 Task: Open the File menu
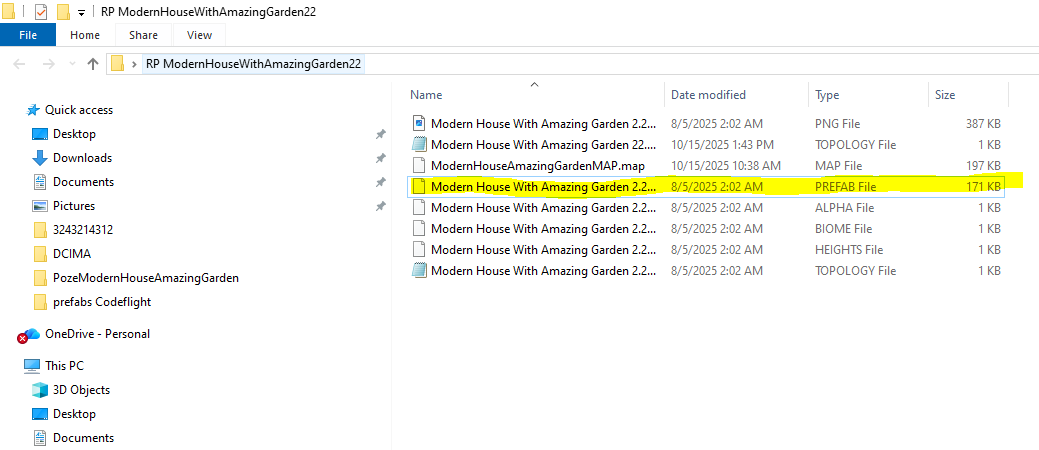28,35
